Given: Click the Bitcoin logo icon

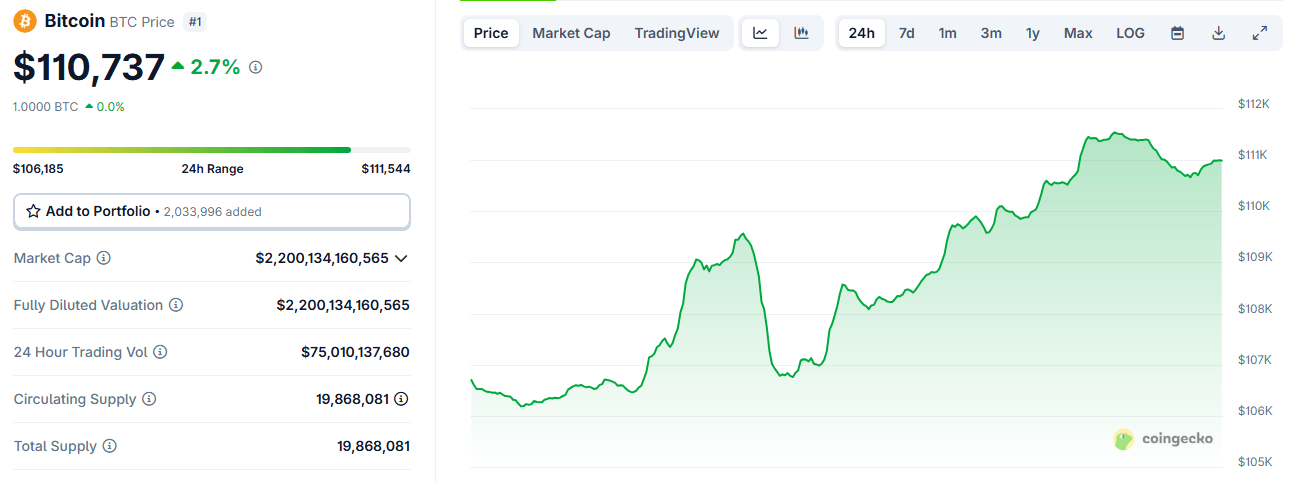Looking at the screenshot, I should click(25, 21).
